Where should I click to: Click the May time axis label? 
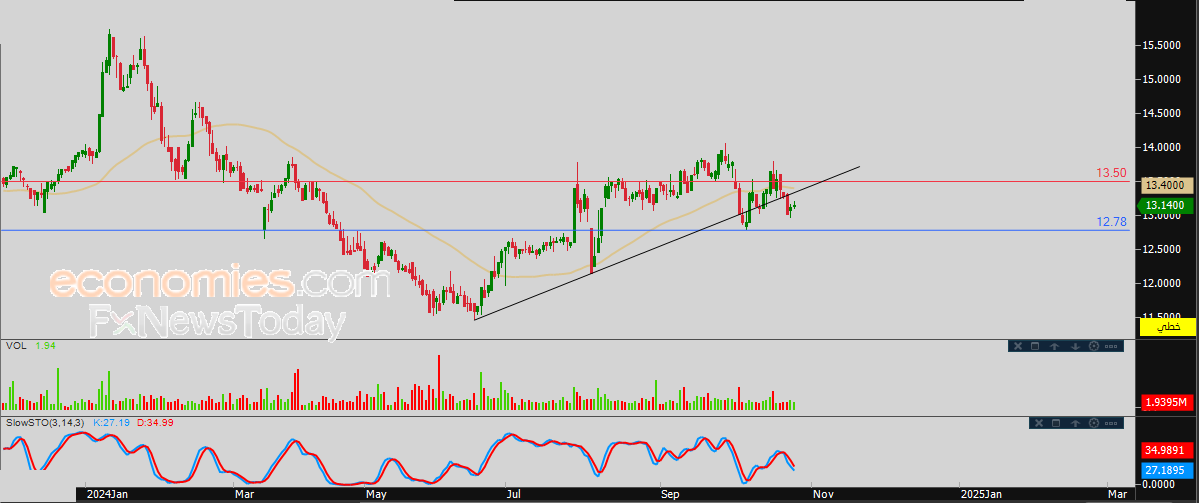(376, 495)
